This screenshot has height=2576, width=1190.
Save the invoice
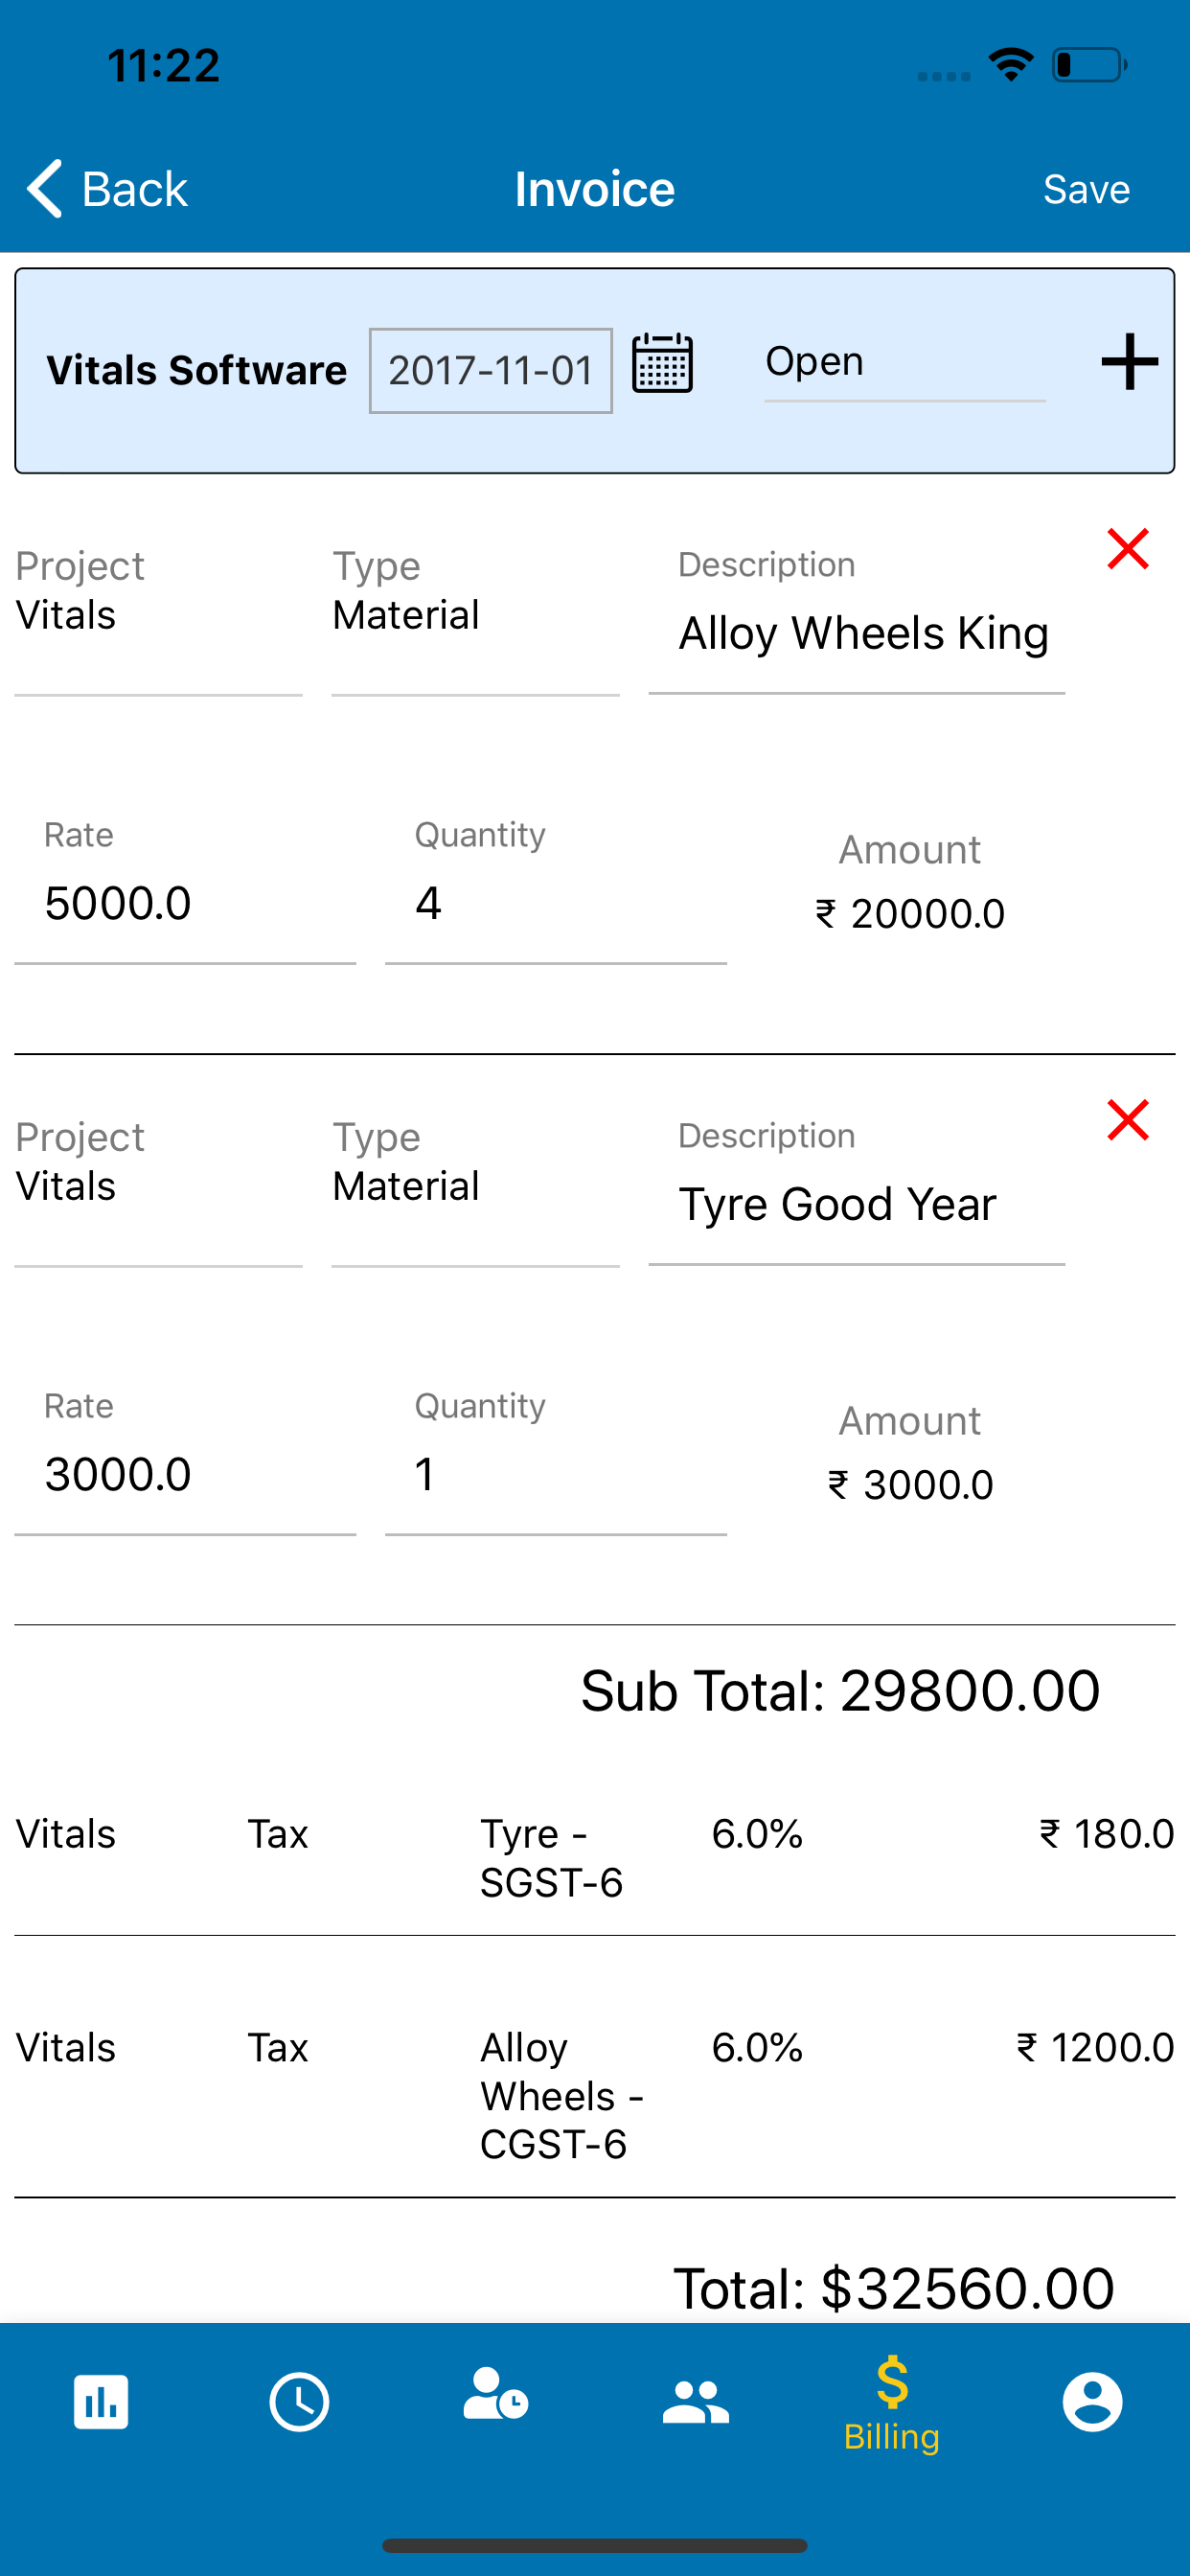(1086, 189)
